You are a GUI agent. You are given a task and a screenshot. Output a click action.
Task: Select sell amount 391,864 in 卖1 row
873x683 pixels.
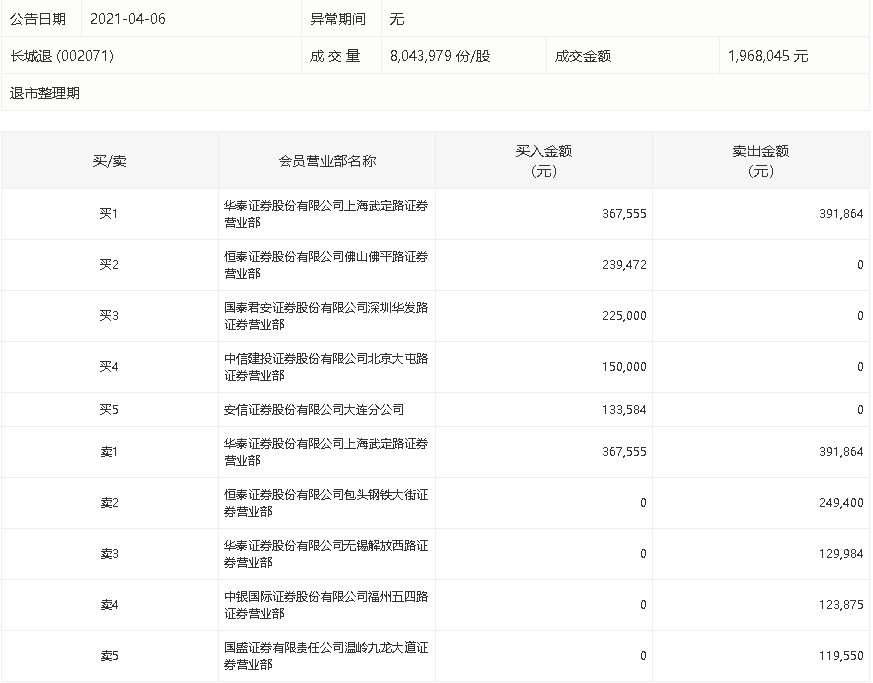pyautogui.click(x=841, y=452)
